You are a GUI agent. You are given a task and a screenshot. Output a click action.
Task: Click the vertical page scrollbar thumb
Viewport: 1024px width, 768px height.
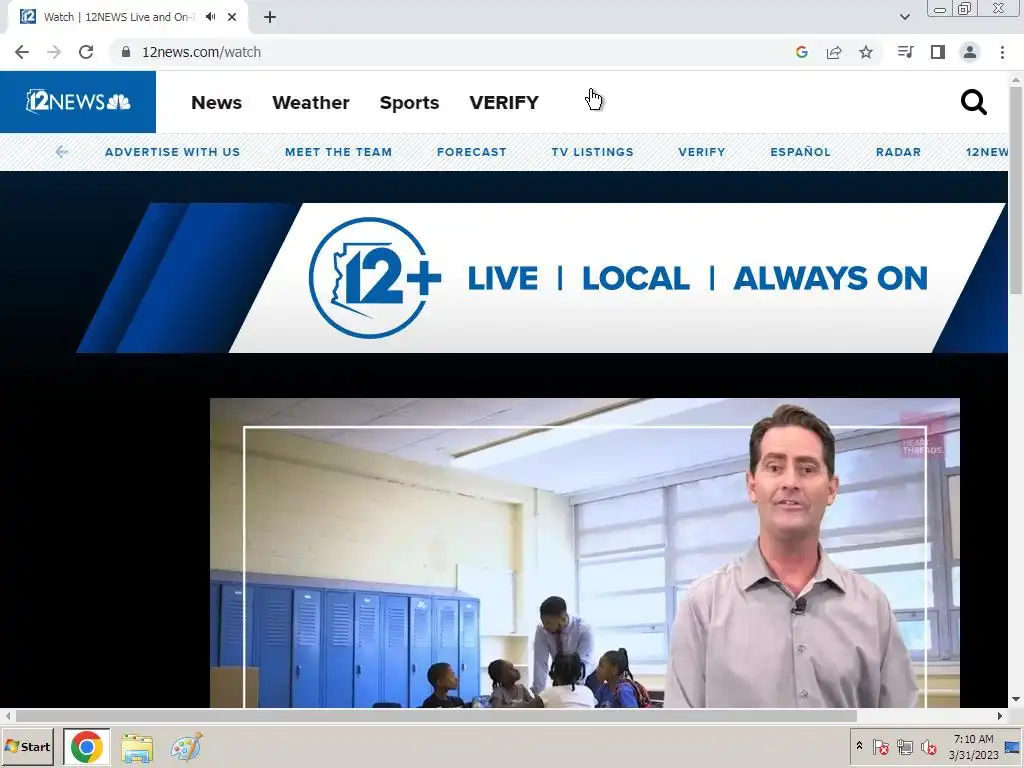[x=1016, y=189]
